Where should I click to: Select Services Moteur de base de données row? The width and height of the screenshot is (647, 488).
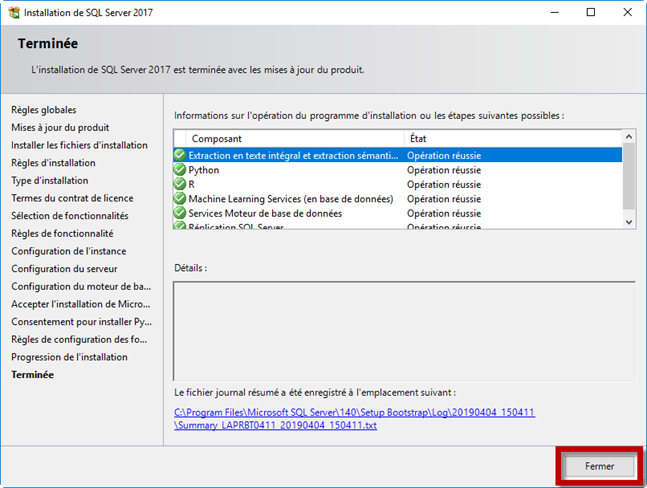pos(398,213)
